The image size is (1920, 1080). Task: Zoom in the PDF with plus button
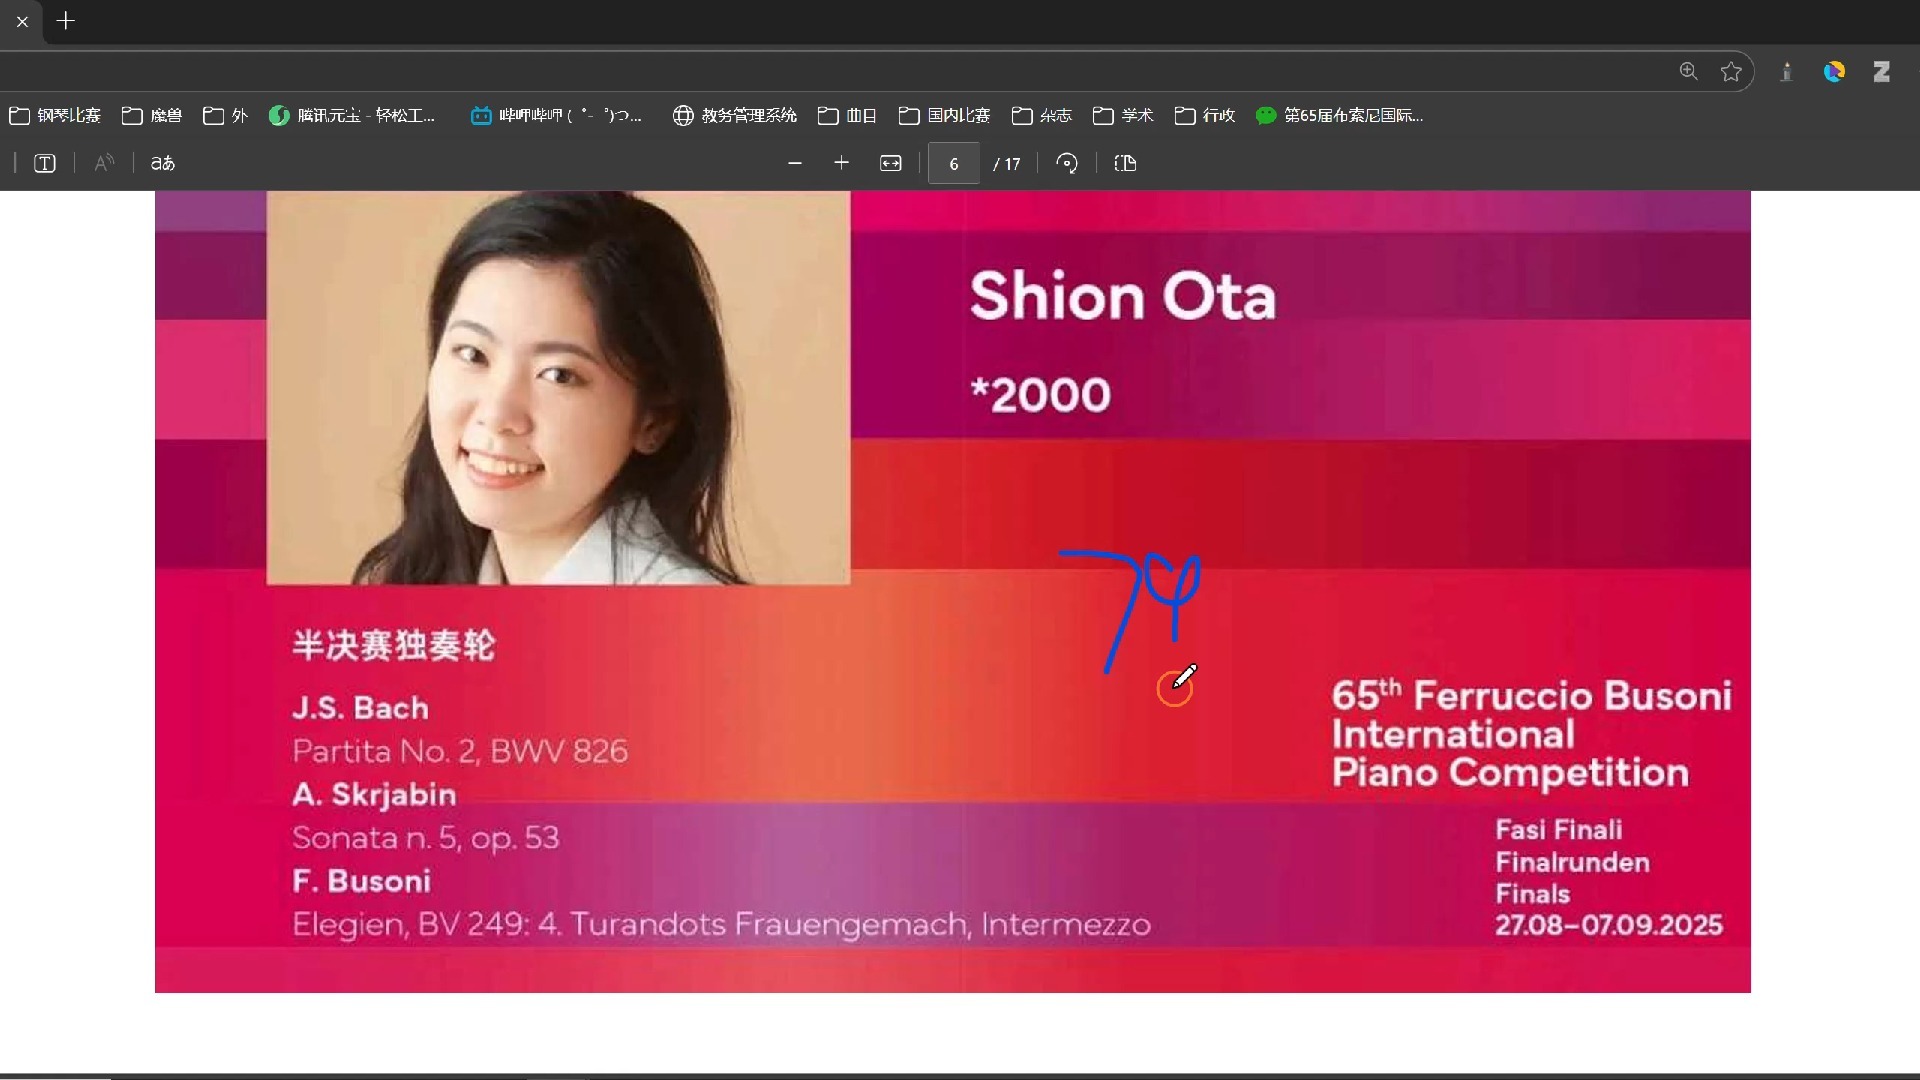click(842, 163)
